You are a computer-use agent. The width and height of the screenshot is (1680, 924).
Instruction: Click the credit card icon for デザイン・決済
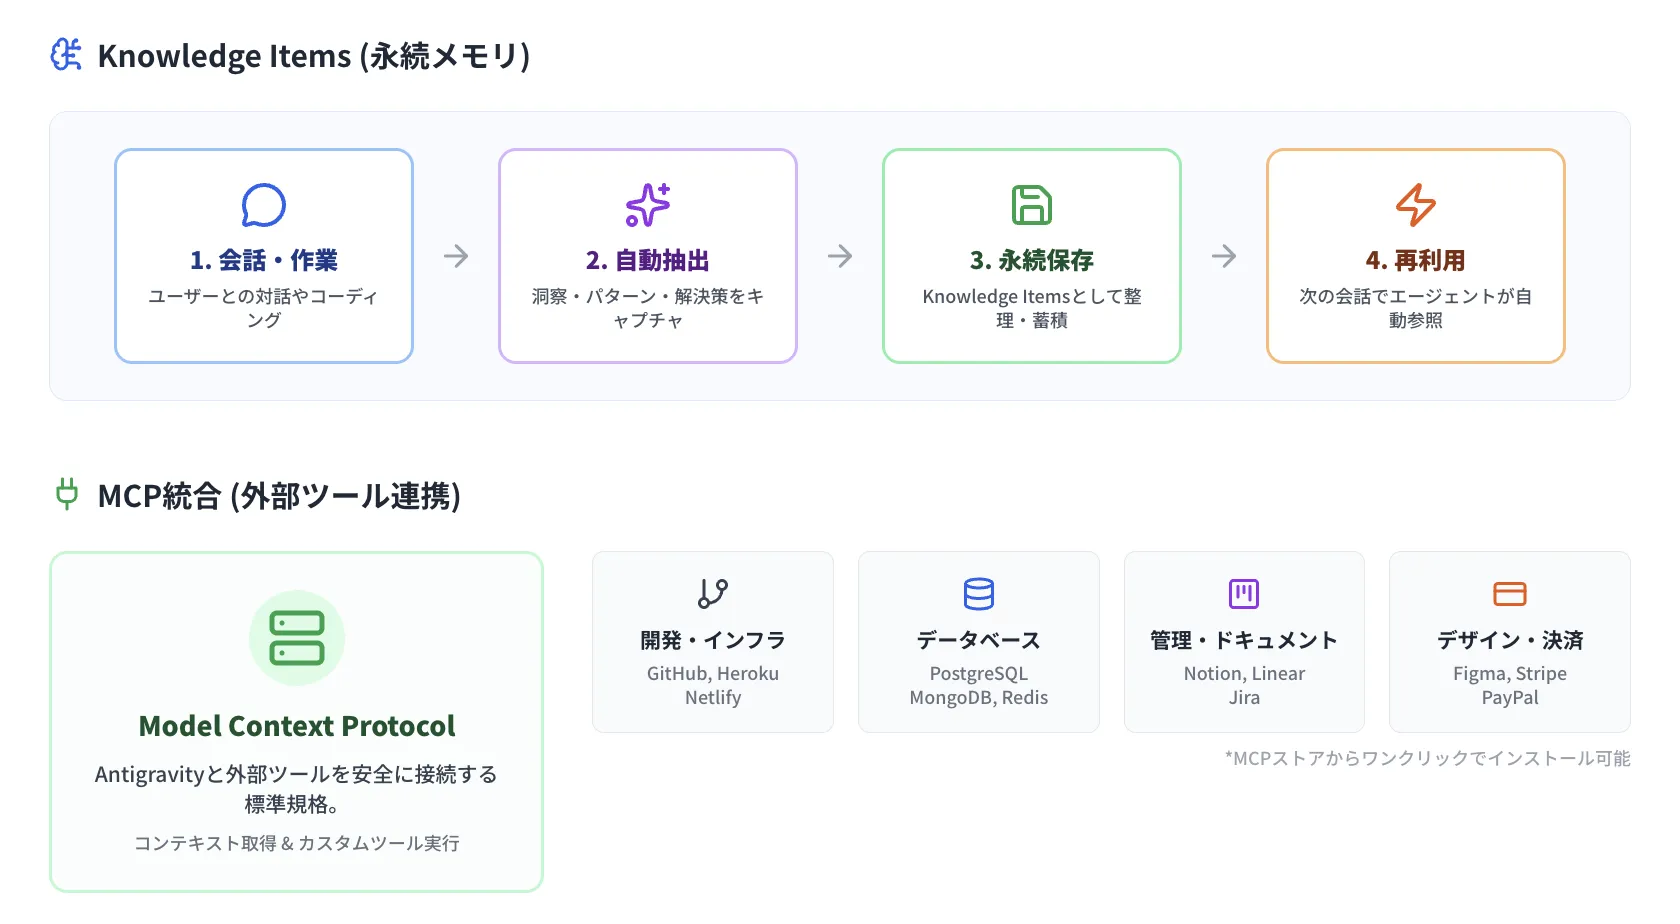pyautogui.click(x=1510, y=594)
